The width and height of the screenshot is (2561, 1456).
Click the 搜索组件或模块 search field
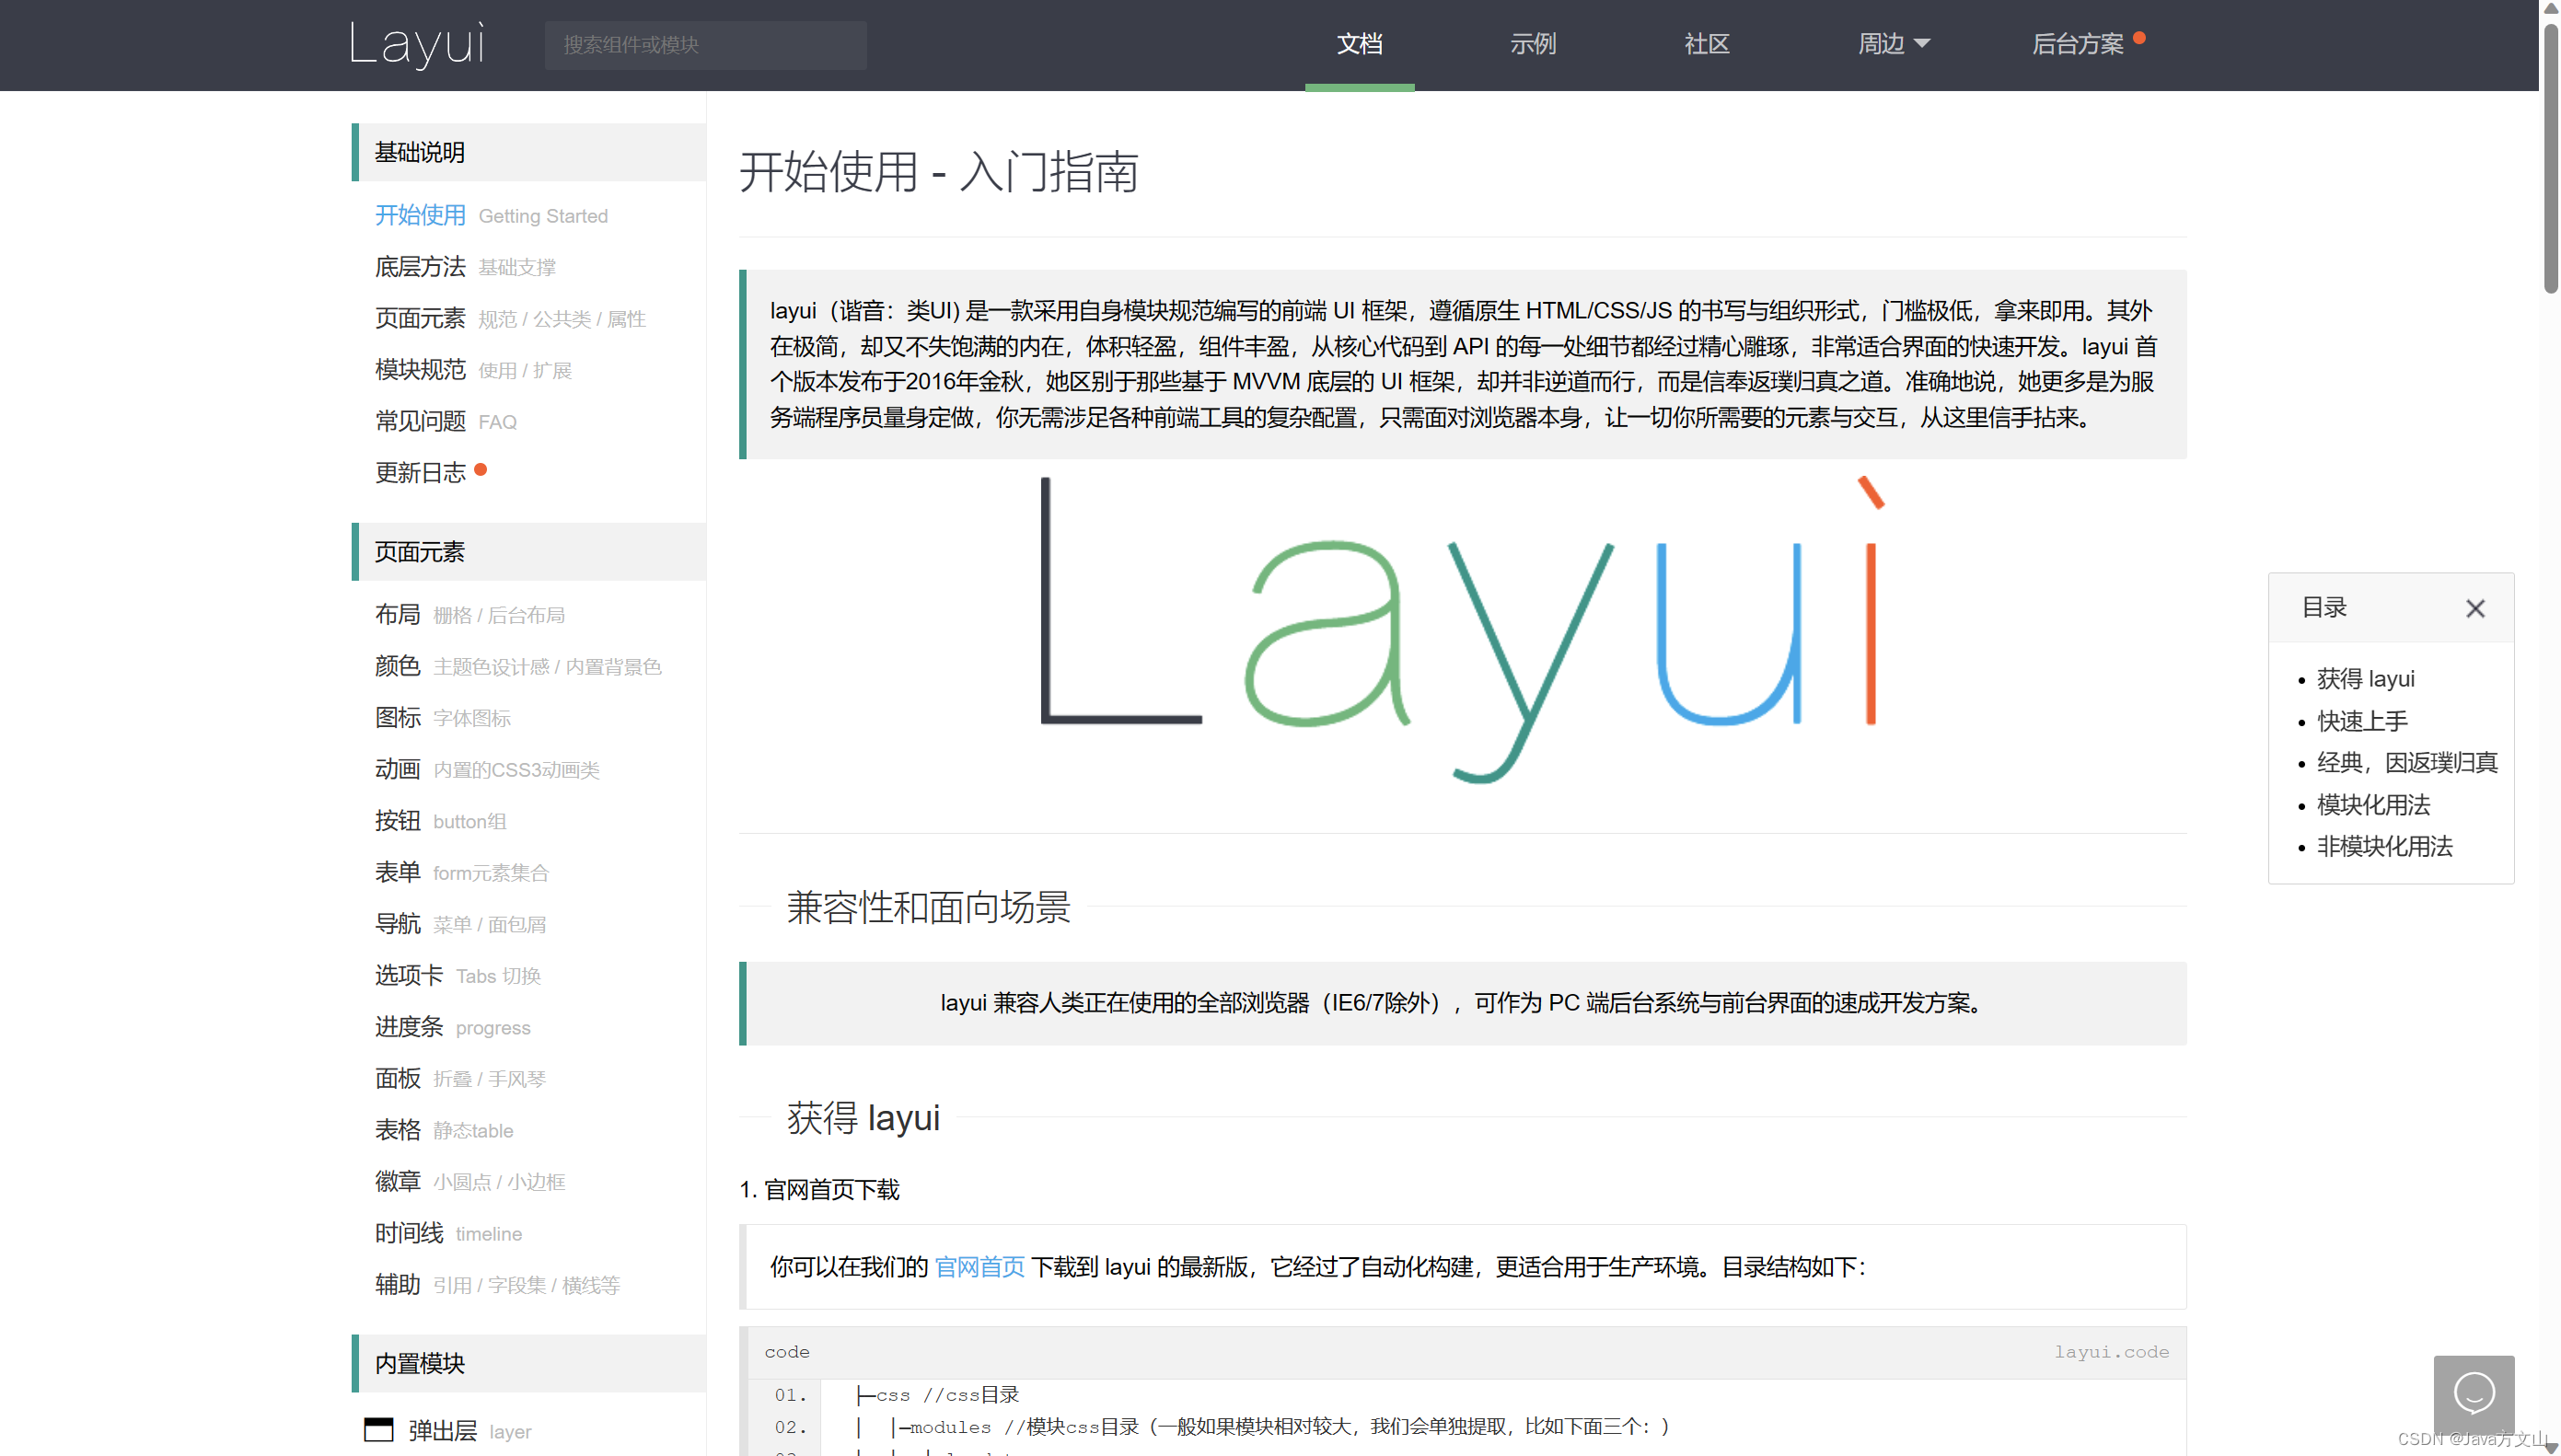coord(705,45)
